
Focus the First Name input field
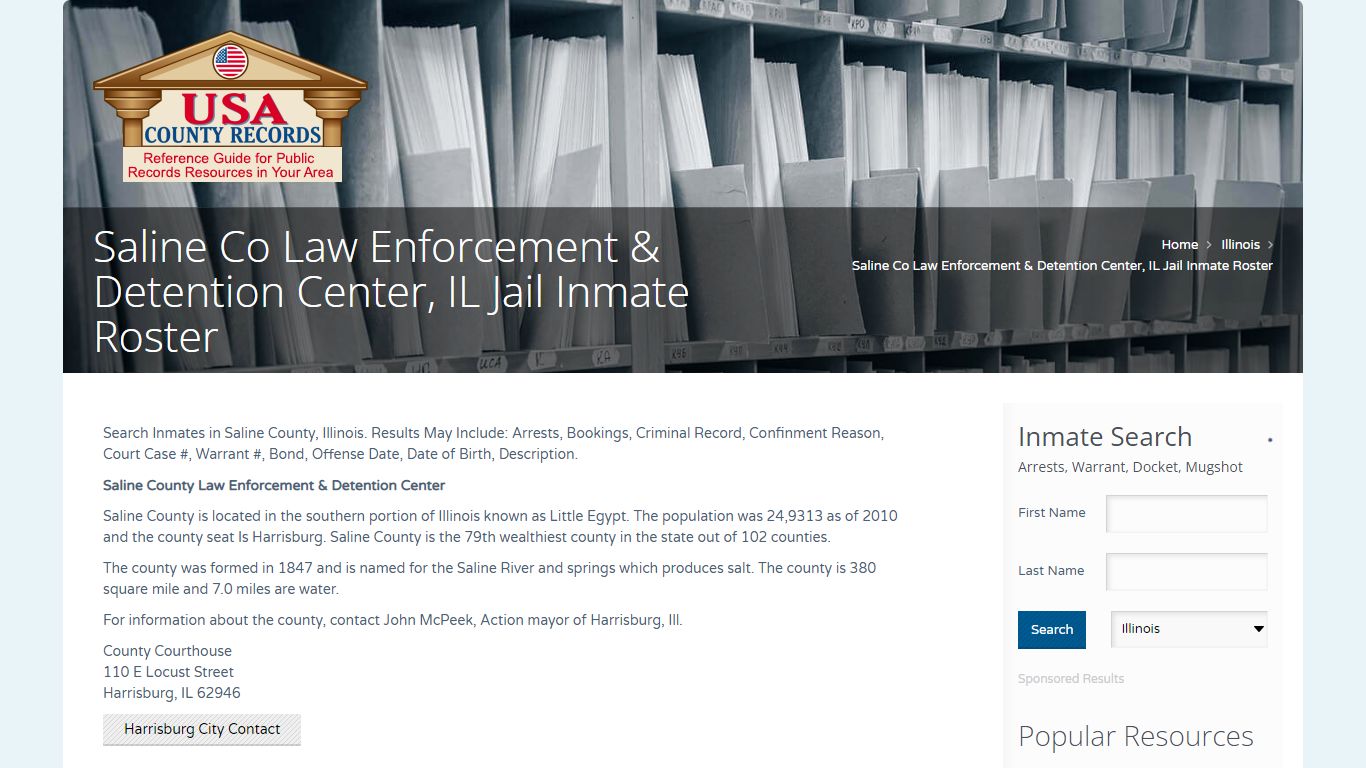tap(1186, 514)
